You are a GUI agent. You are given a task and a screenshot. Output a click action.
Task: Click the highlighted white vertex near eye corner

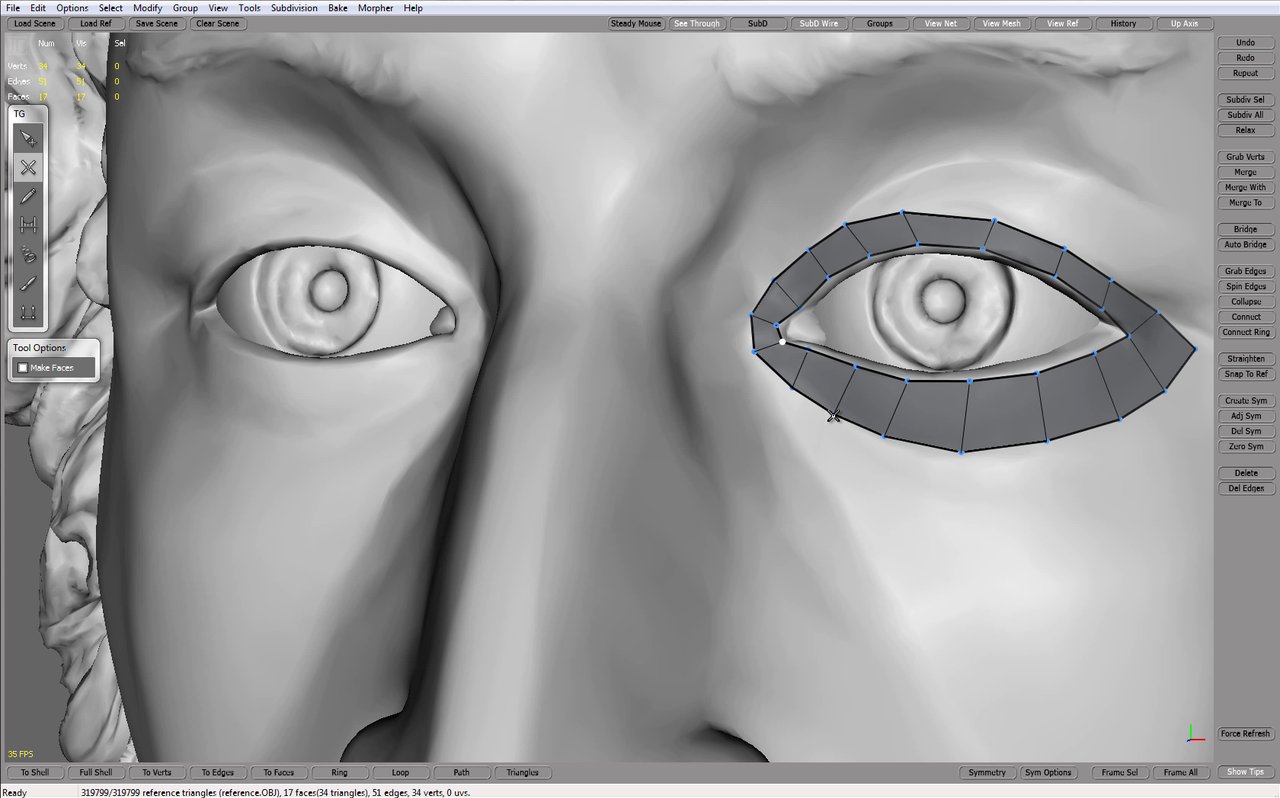(x=782, y=342)
